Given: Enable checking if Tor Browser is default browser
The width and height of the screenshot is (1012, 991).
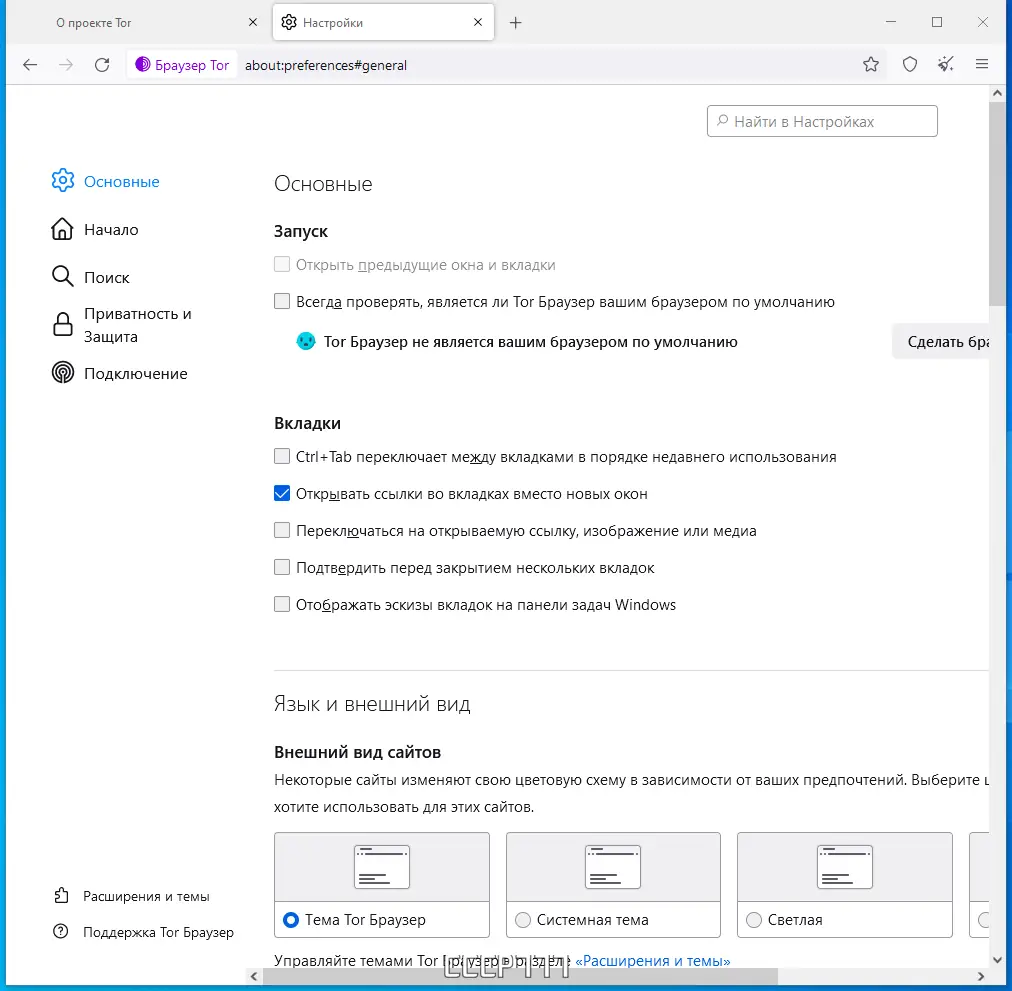Looking at the screenshot, I should (282, 300).
